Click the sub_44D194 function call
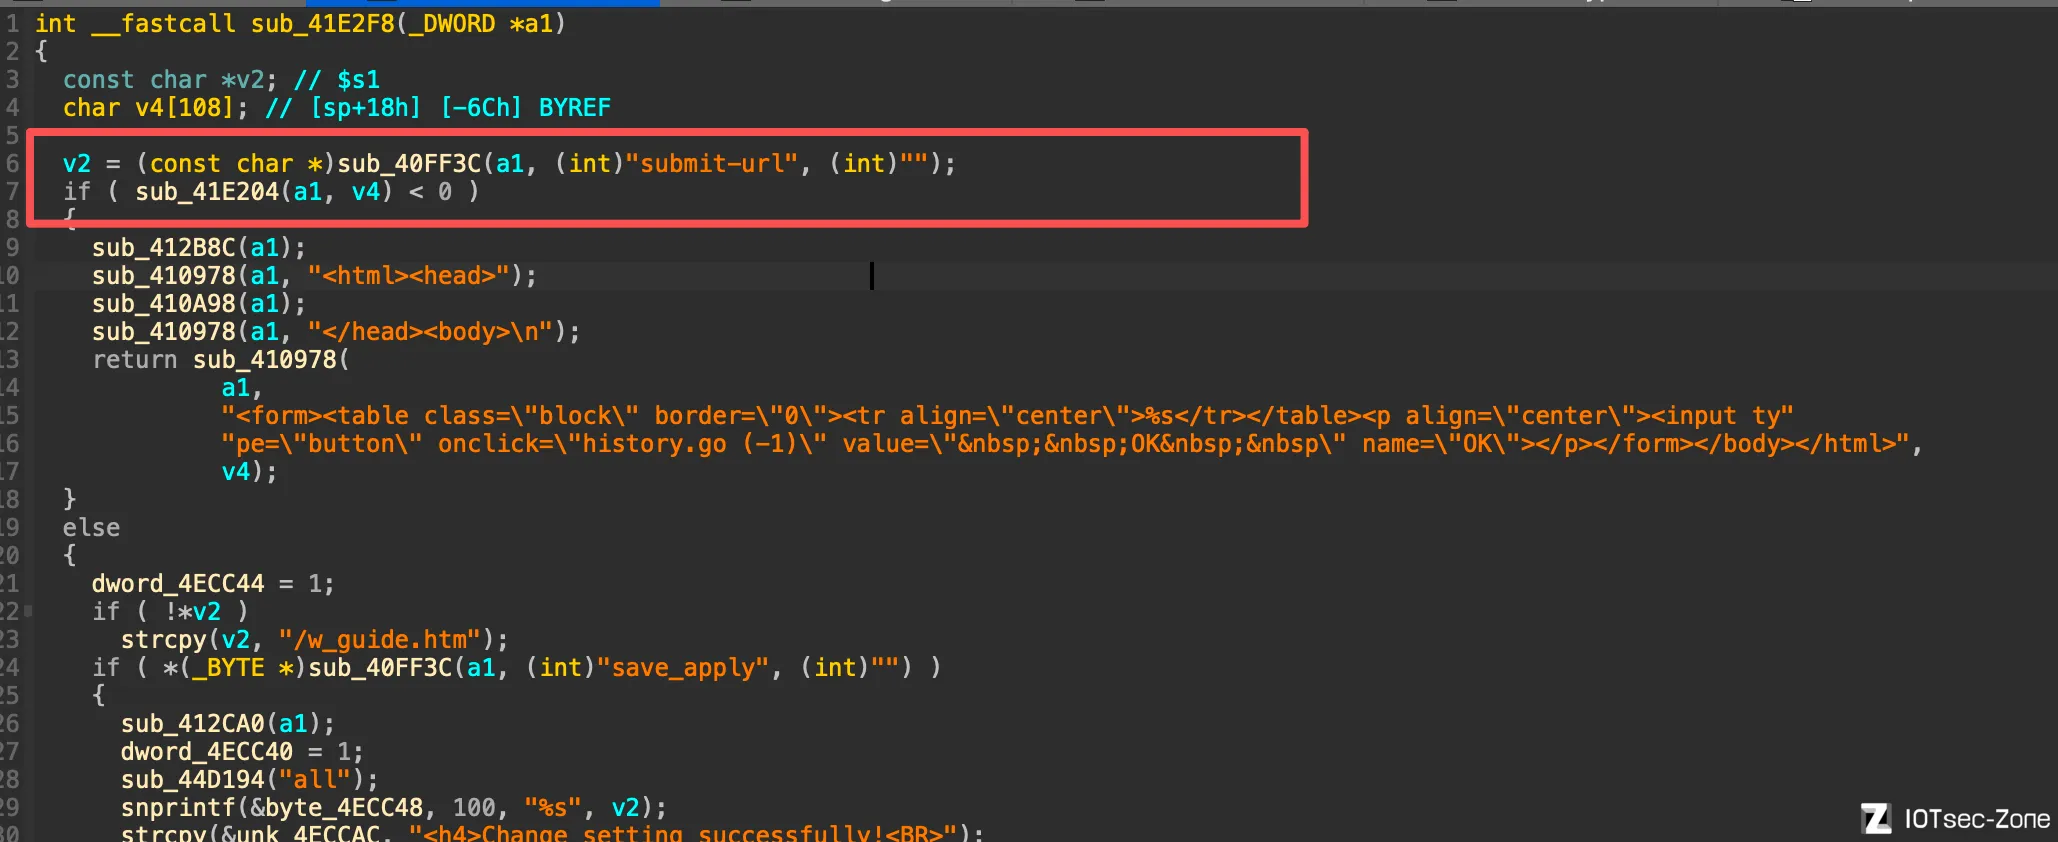The width and height of the screenshot is (2058, 842). click(x=192, y=779)
